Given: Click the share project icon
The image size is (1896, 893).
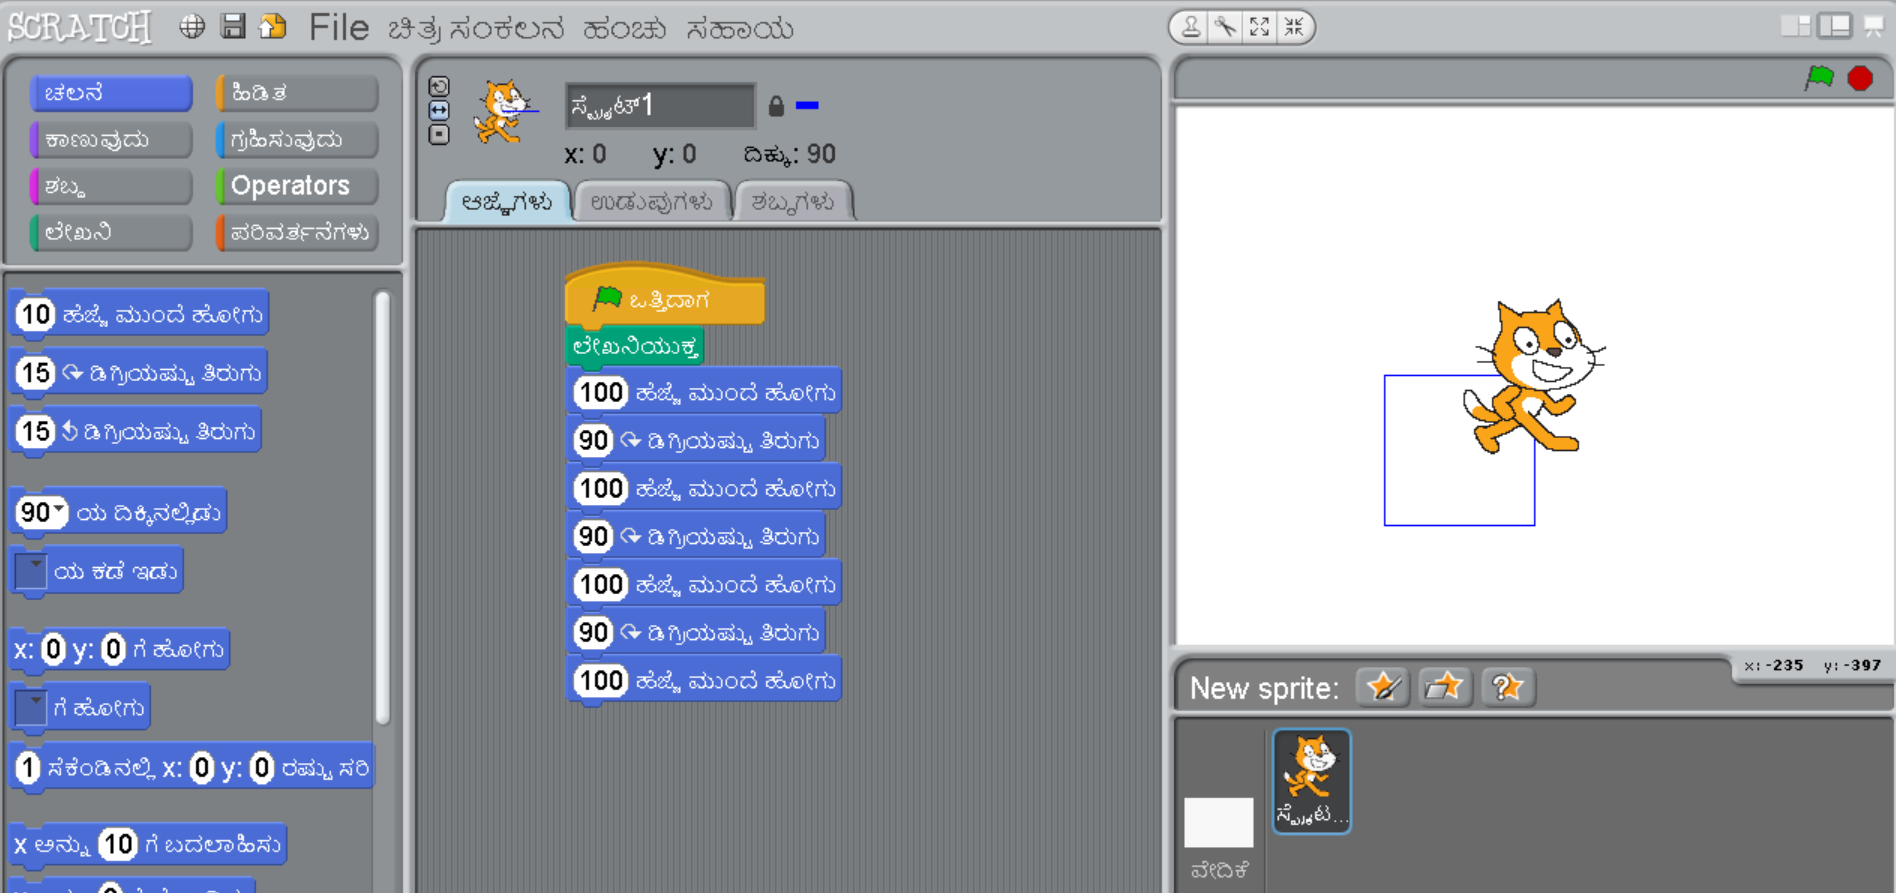Looking at the screenshot, I should [x=273, y=27].
